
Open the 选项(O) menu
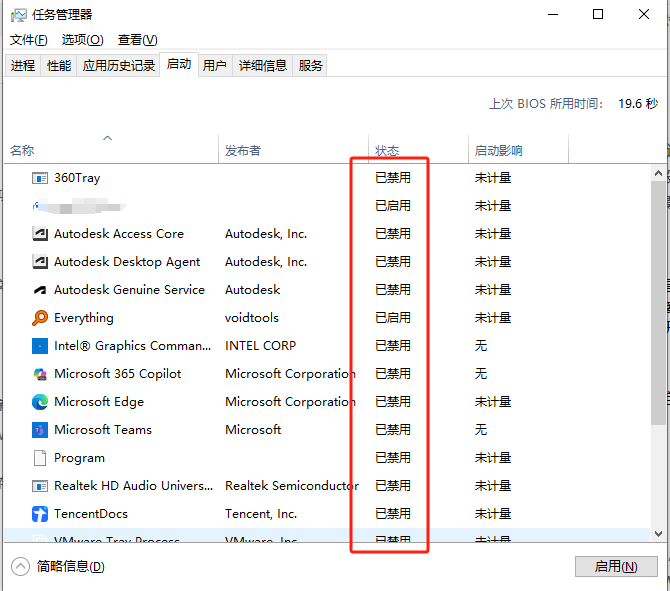82,40
